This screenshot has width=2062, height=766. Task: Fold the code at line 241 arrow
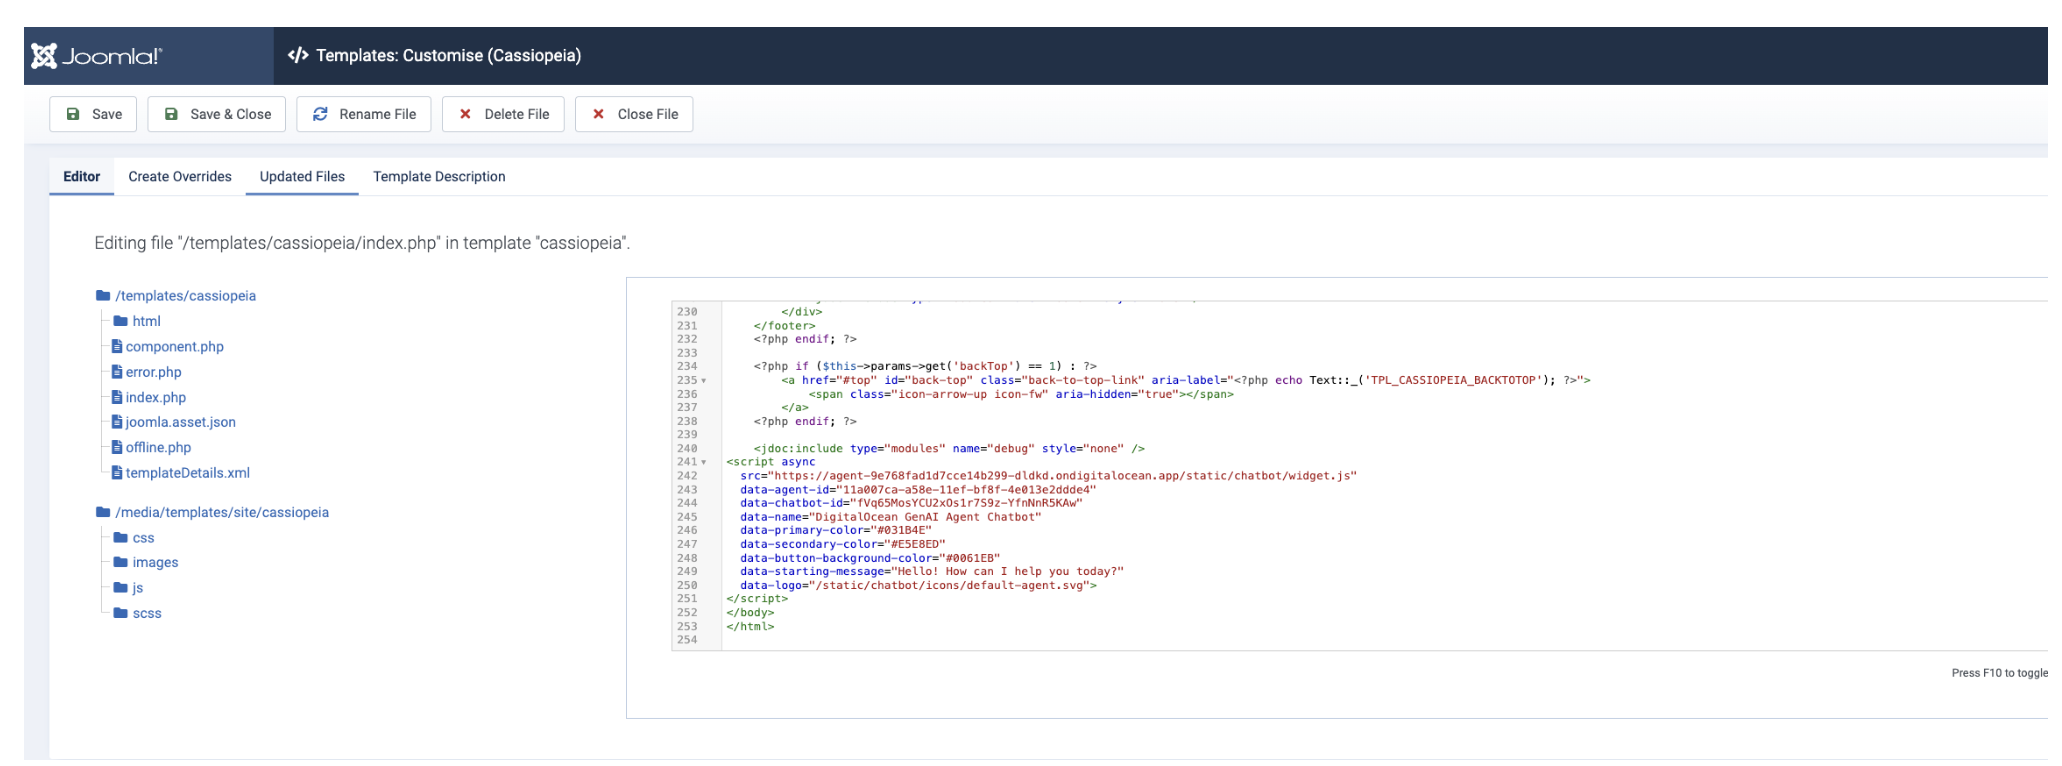[x=704, y=463]
